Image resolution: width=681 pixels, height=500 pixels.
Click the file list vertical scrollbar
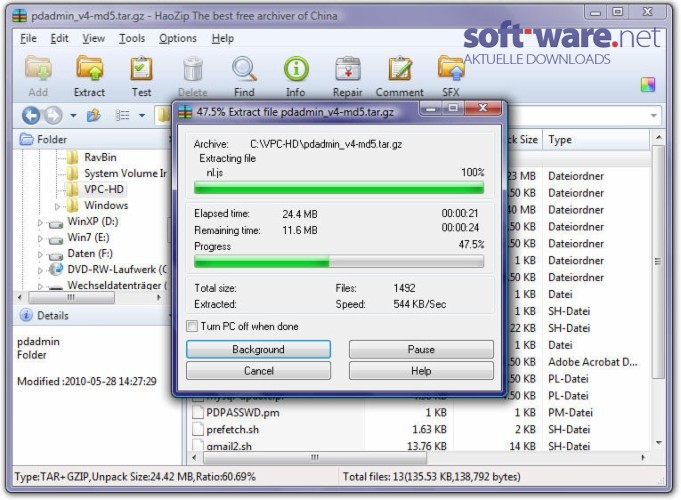pos(658,262)
